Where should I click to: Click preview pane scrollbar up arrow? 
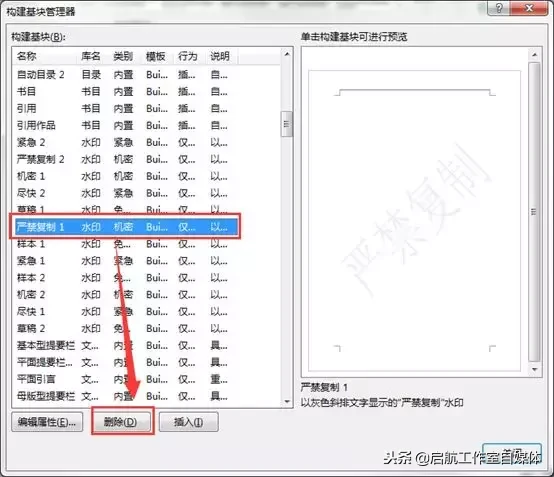tap(535, 55)
